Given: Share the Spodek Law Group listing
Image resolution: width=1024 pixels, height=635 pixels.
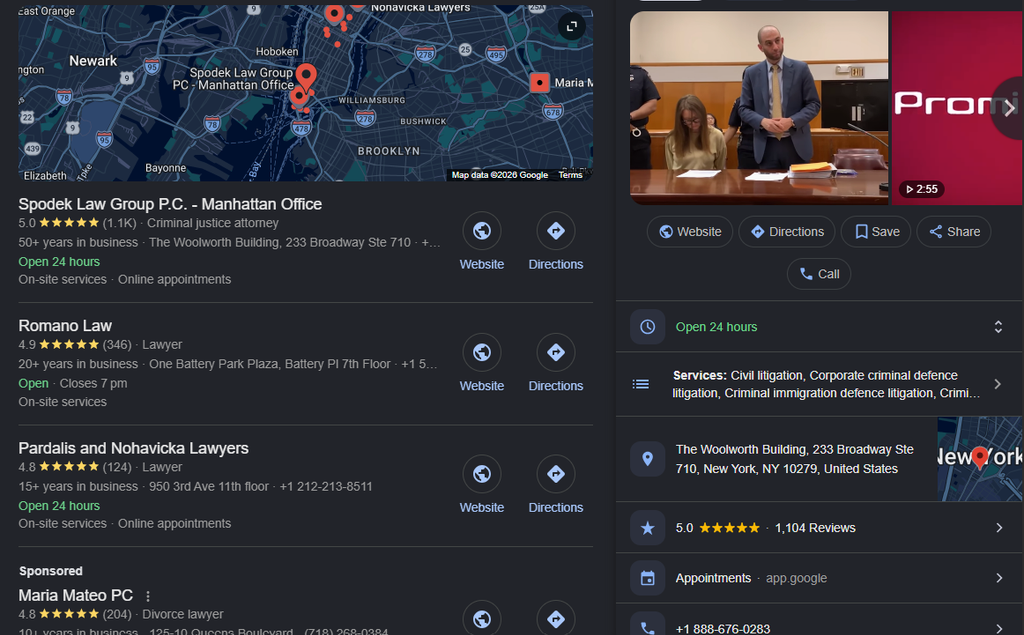Looking at the screenshot, I should (953, 232).
